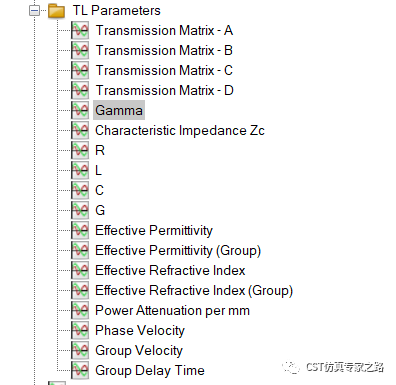This screenshot has height=385, width=396.
Task: Select the G parameter entry
Action: click(100, 210)
